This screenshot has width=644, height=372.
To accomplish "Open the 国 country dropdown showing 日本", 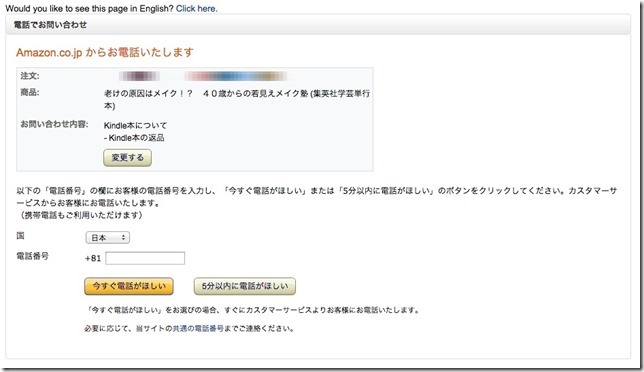I will [x=108, y=237].
